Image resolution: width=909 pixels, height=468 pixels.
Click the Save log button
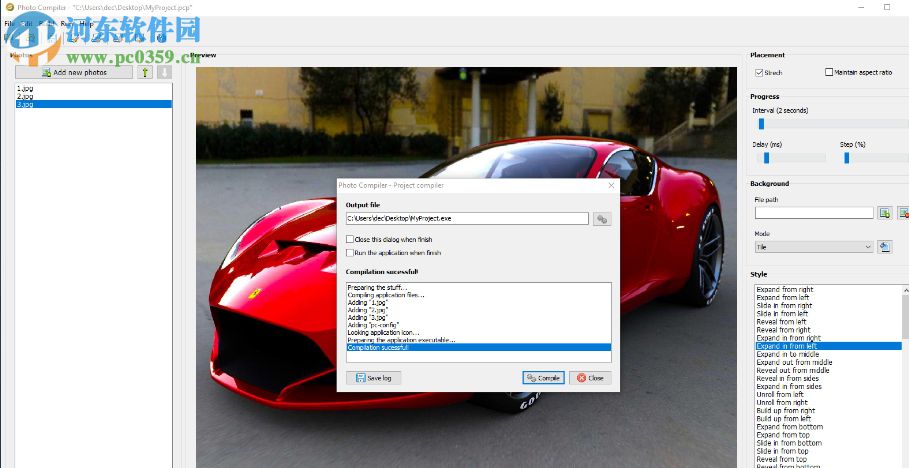tap(373, 378)
